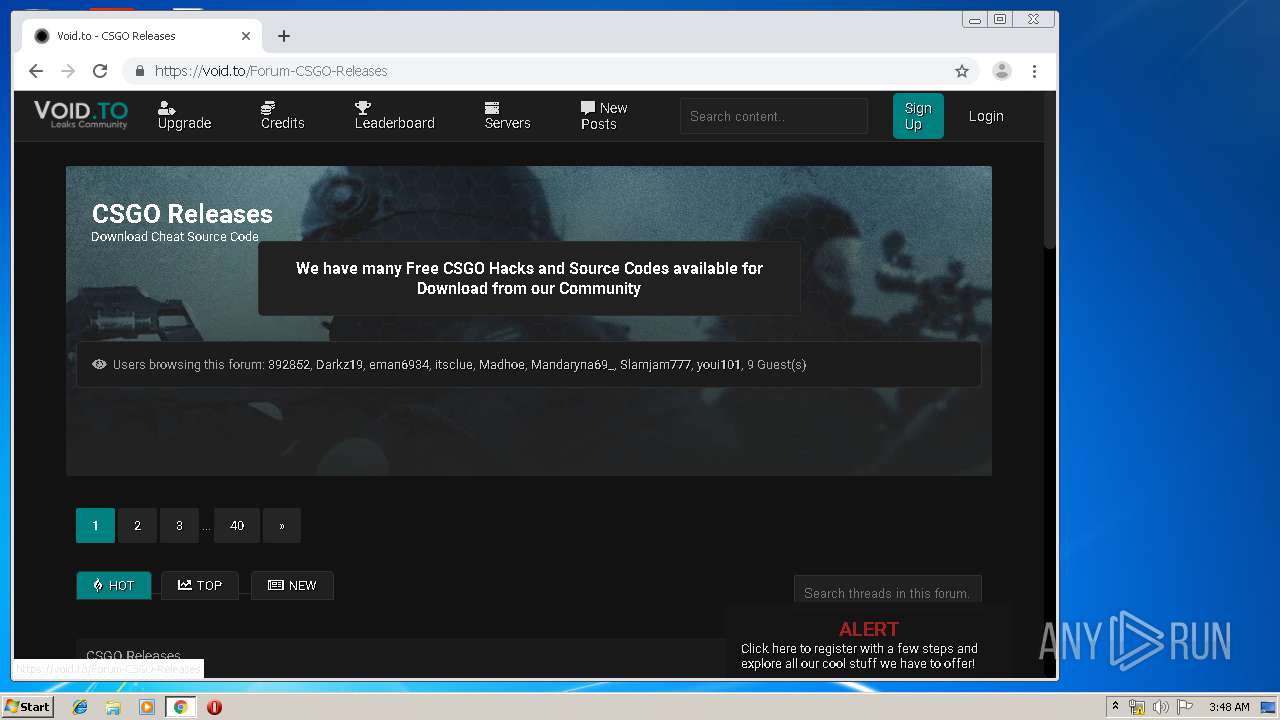The width and height of the screenshot is (1280, 720).
Task: Click the browser back arrow
Action: point(36,71)
